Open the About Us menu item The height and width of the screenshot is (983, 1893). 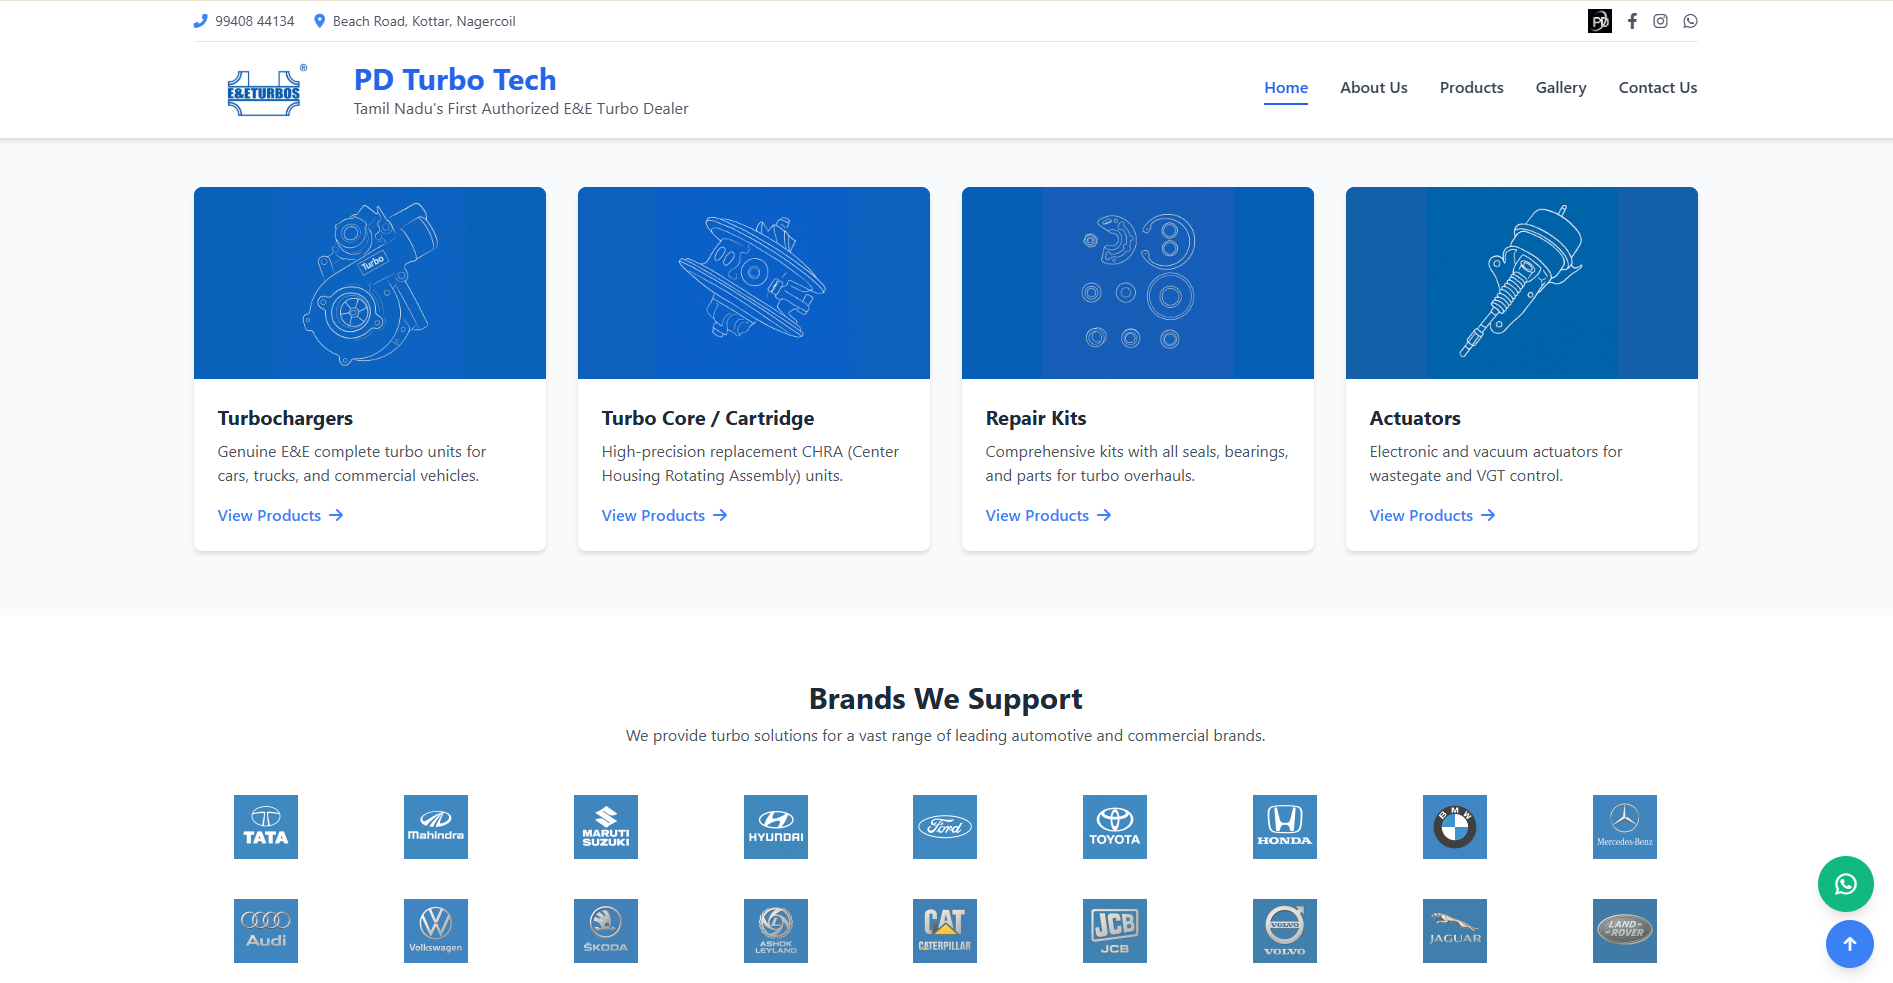click(1373, 88)
